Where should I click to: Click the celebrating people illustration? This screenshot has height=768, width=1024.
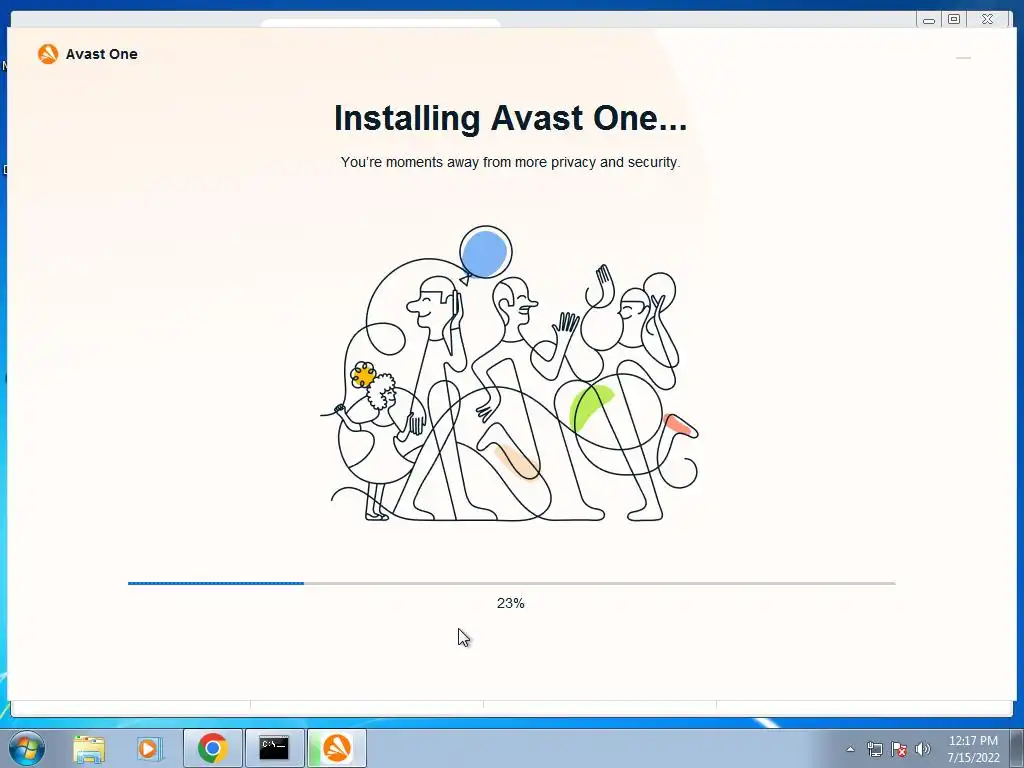pos(509,374)
